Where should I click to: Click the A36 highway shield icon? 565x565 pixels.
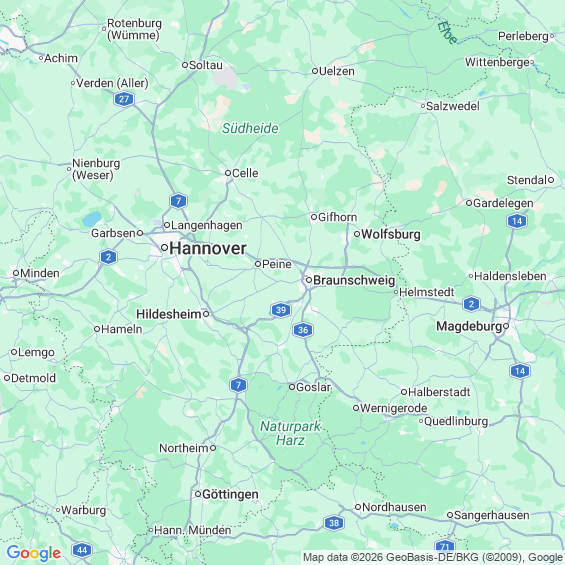303,330
